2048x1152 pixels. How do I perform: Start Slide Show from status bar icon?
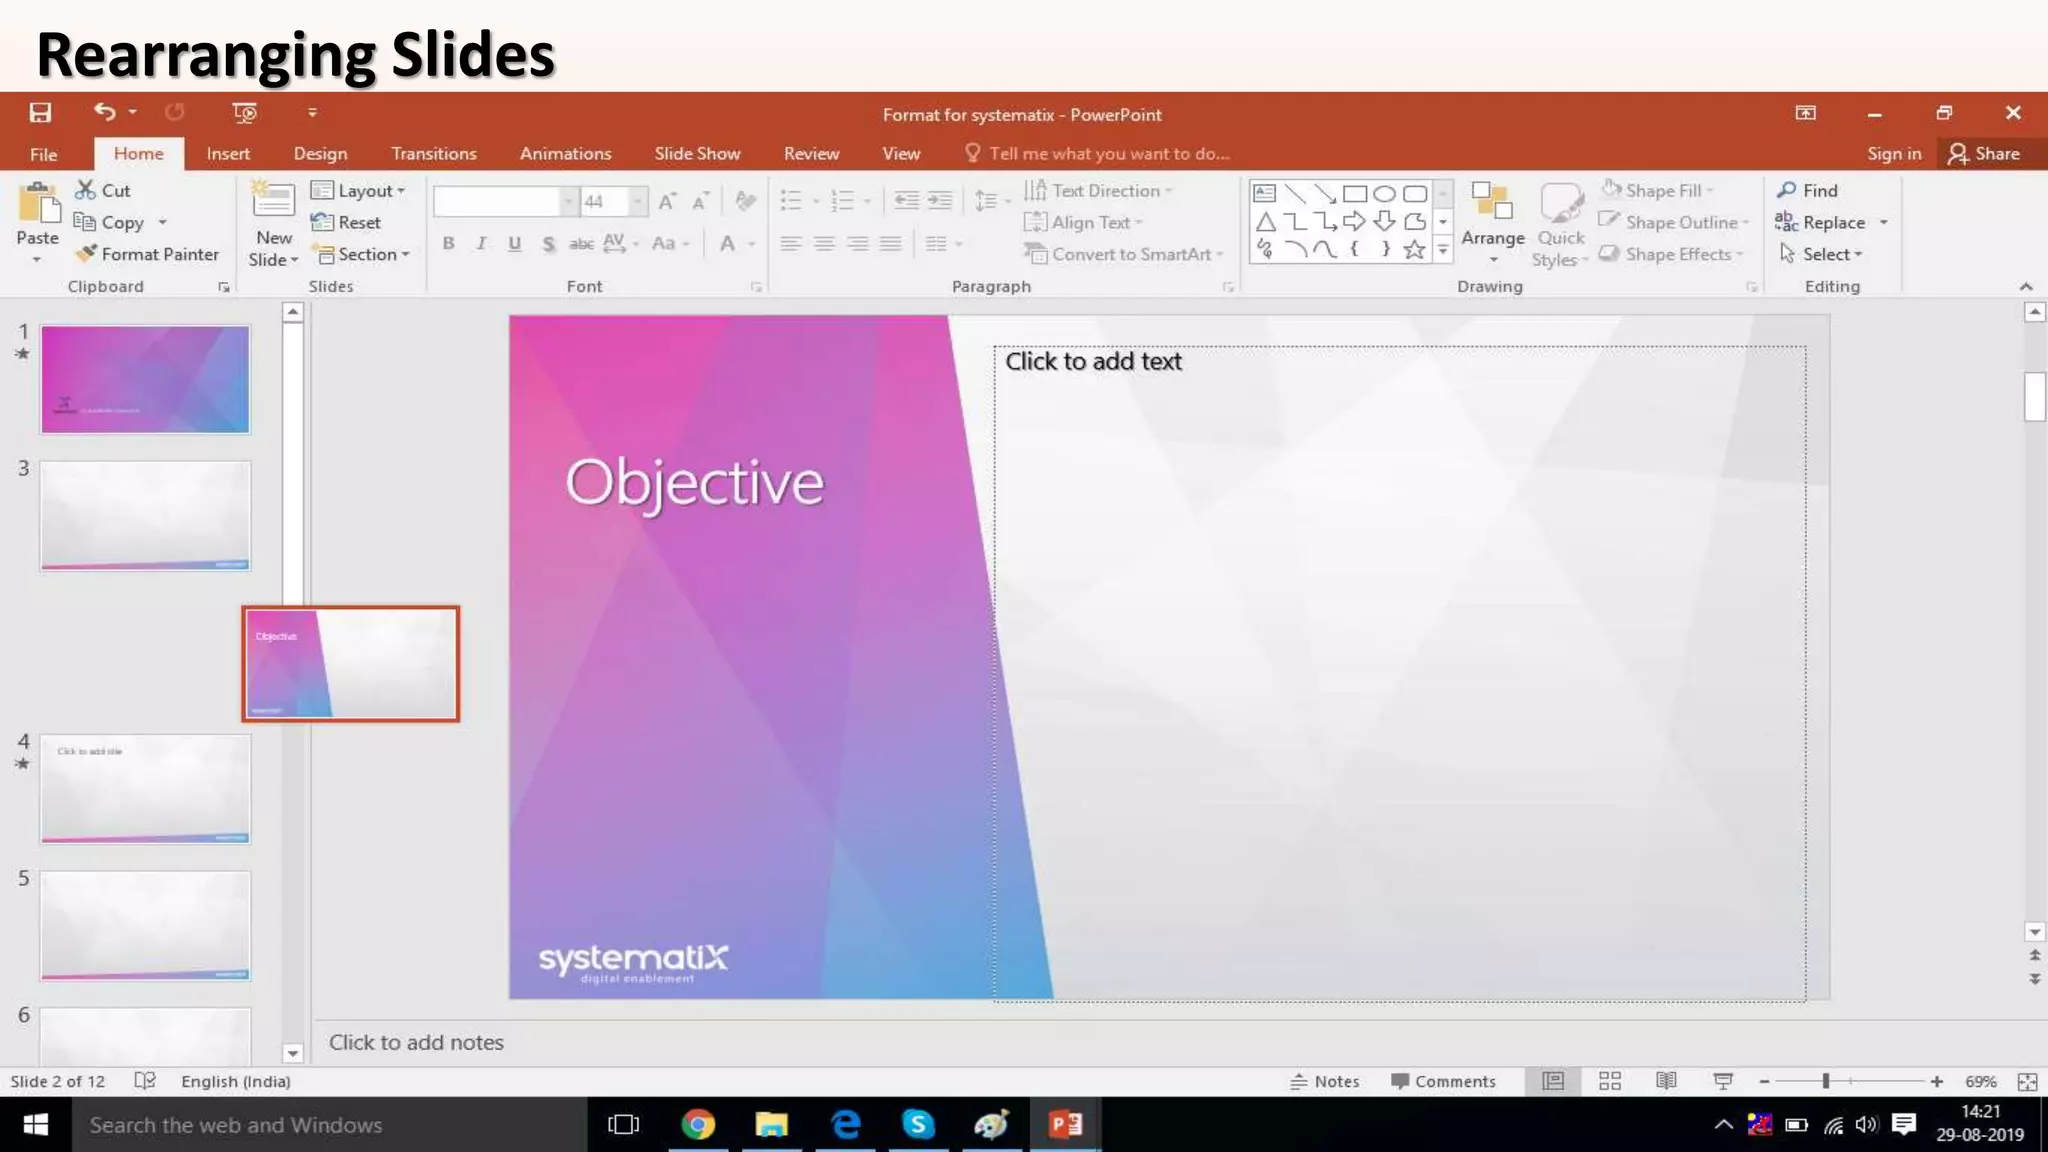pyautogui.click(x=1722, y=1081)
